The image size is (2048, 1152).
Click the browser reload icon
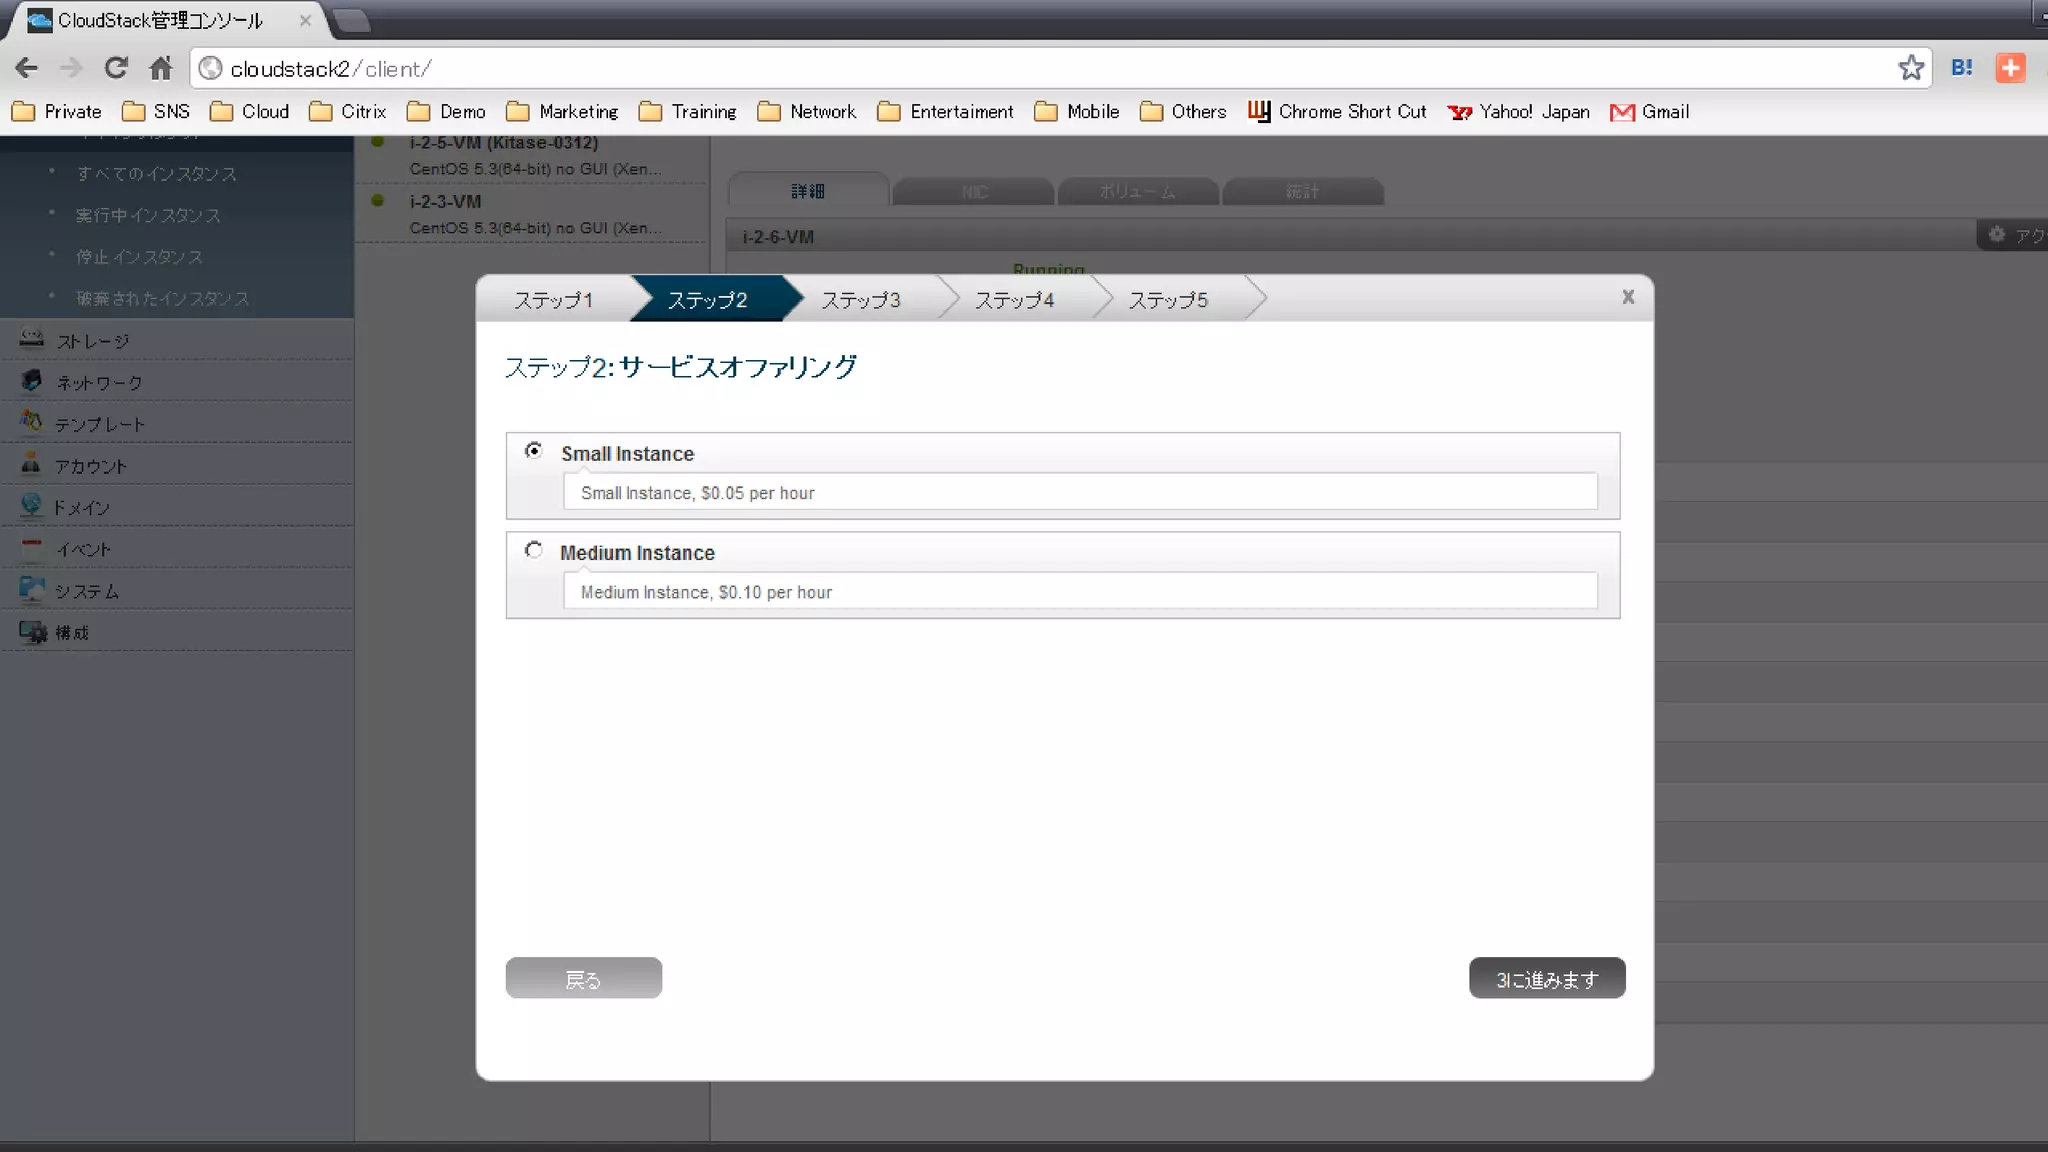pos(116,68)
